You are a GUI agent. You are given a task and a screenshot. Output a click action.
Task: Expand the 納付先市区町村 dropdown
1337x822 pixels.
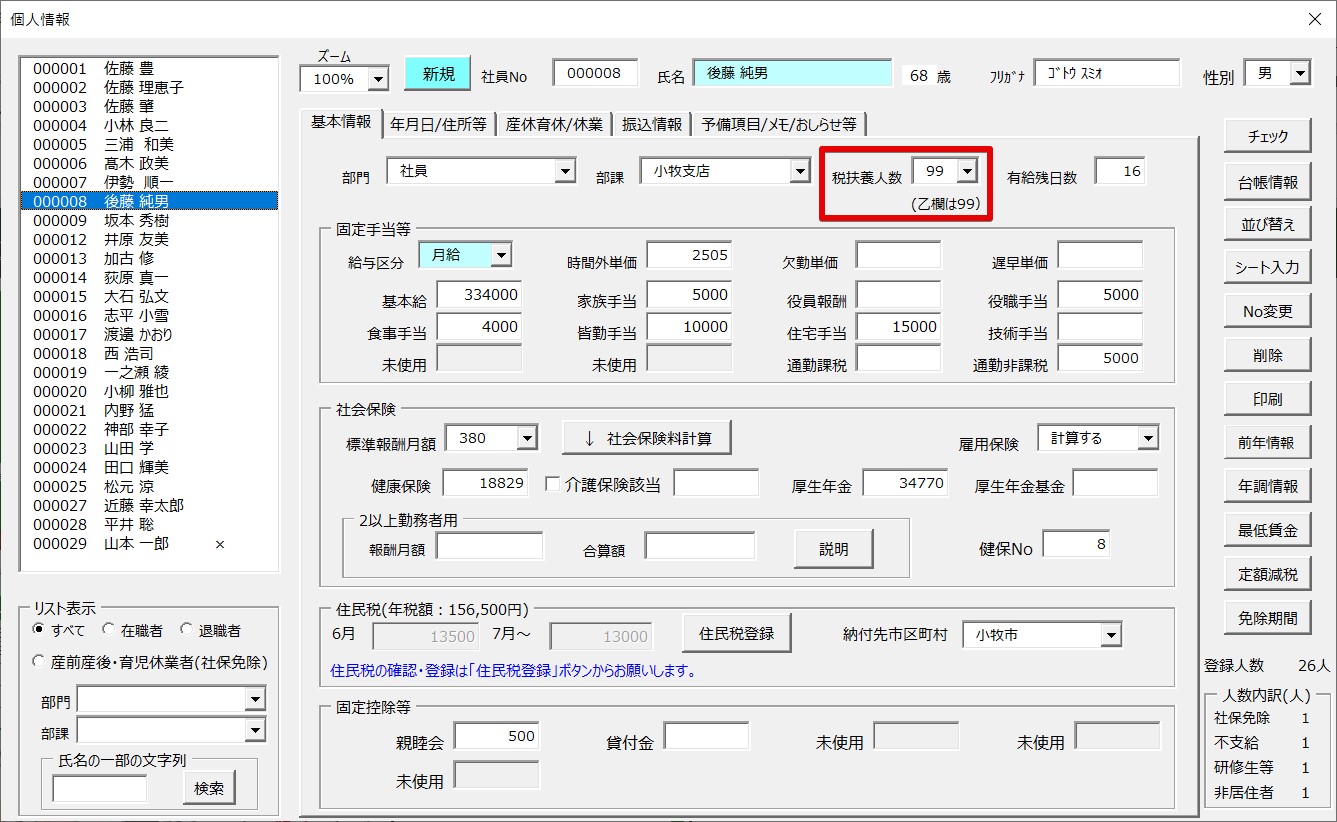click(1111, 635)
